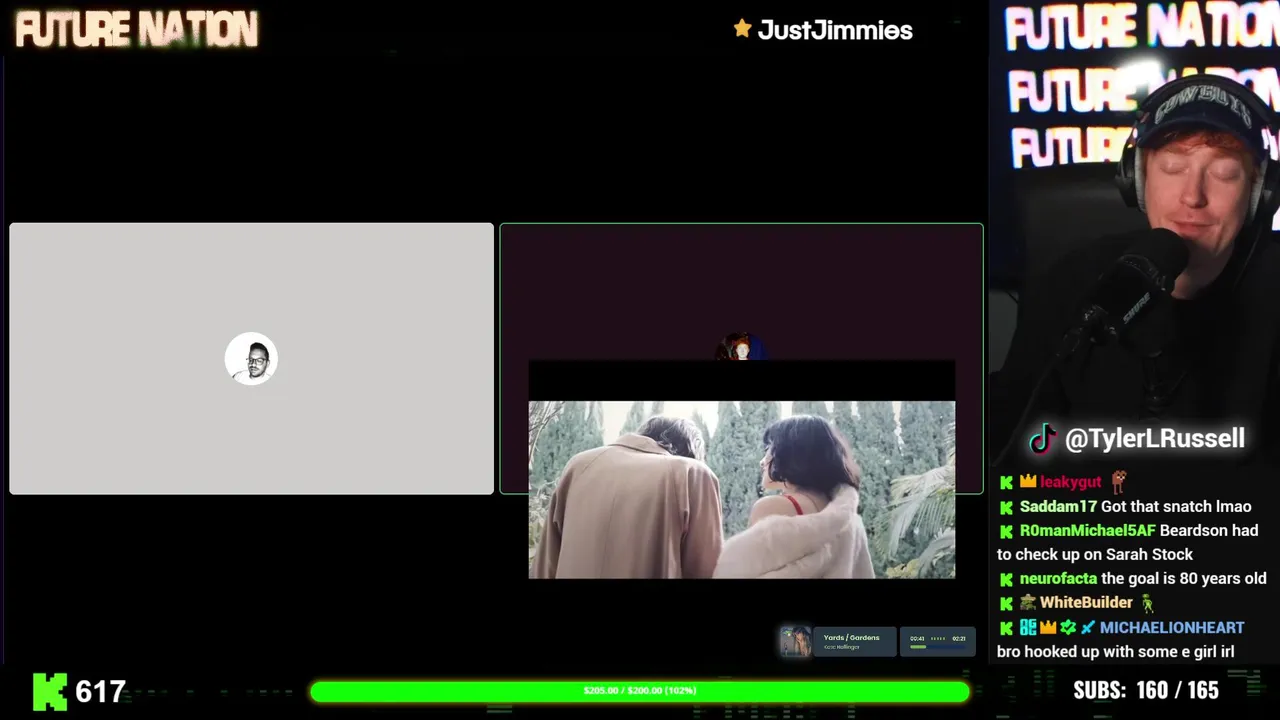Screen dimensions: 1280x720
Task: Click the TikTok logo icon
Action: click(1043, 438)
